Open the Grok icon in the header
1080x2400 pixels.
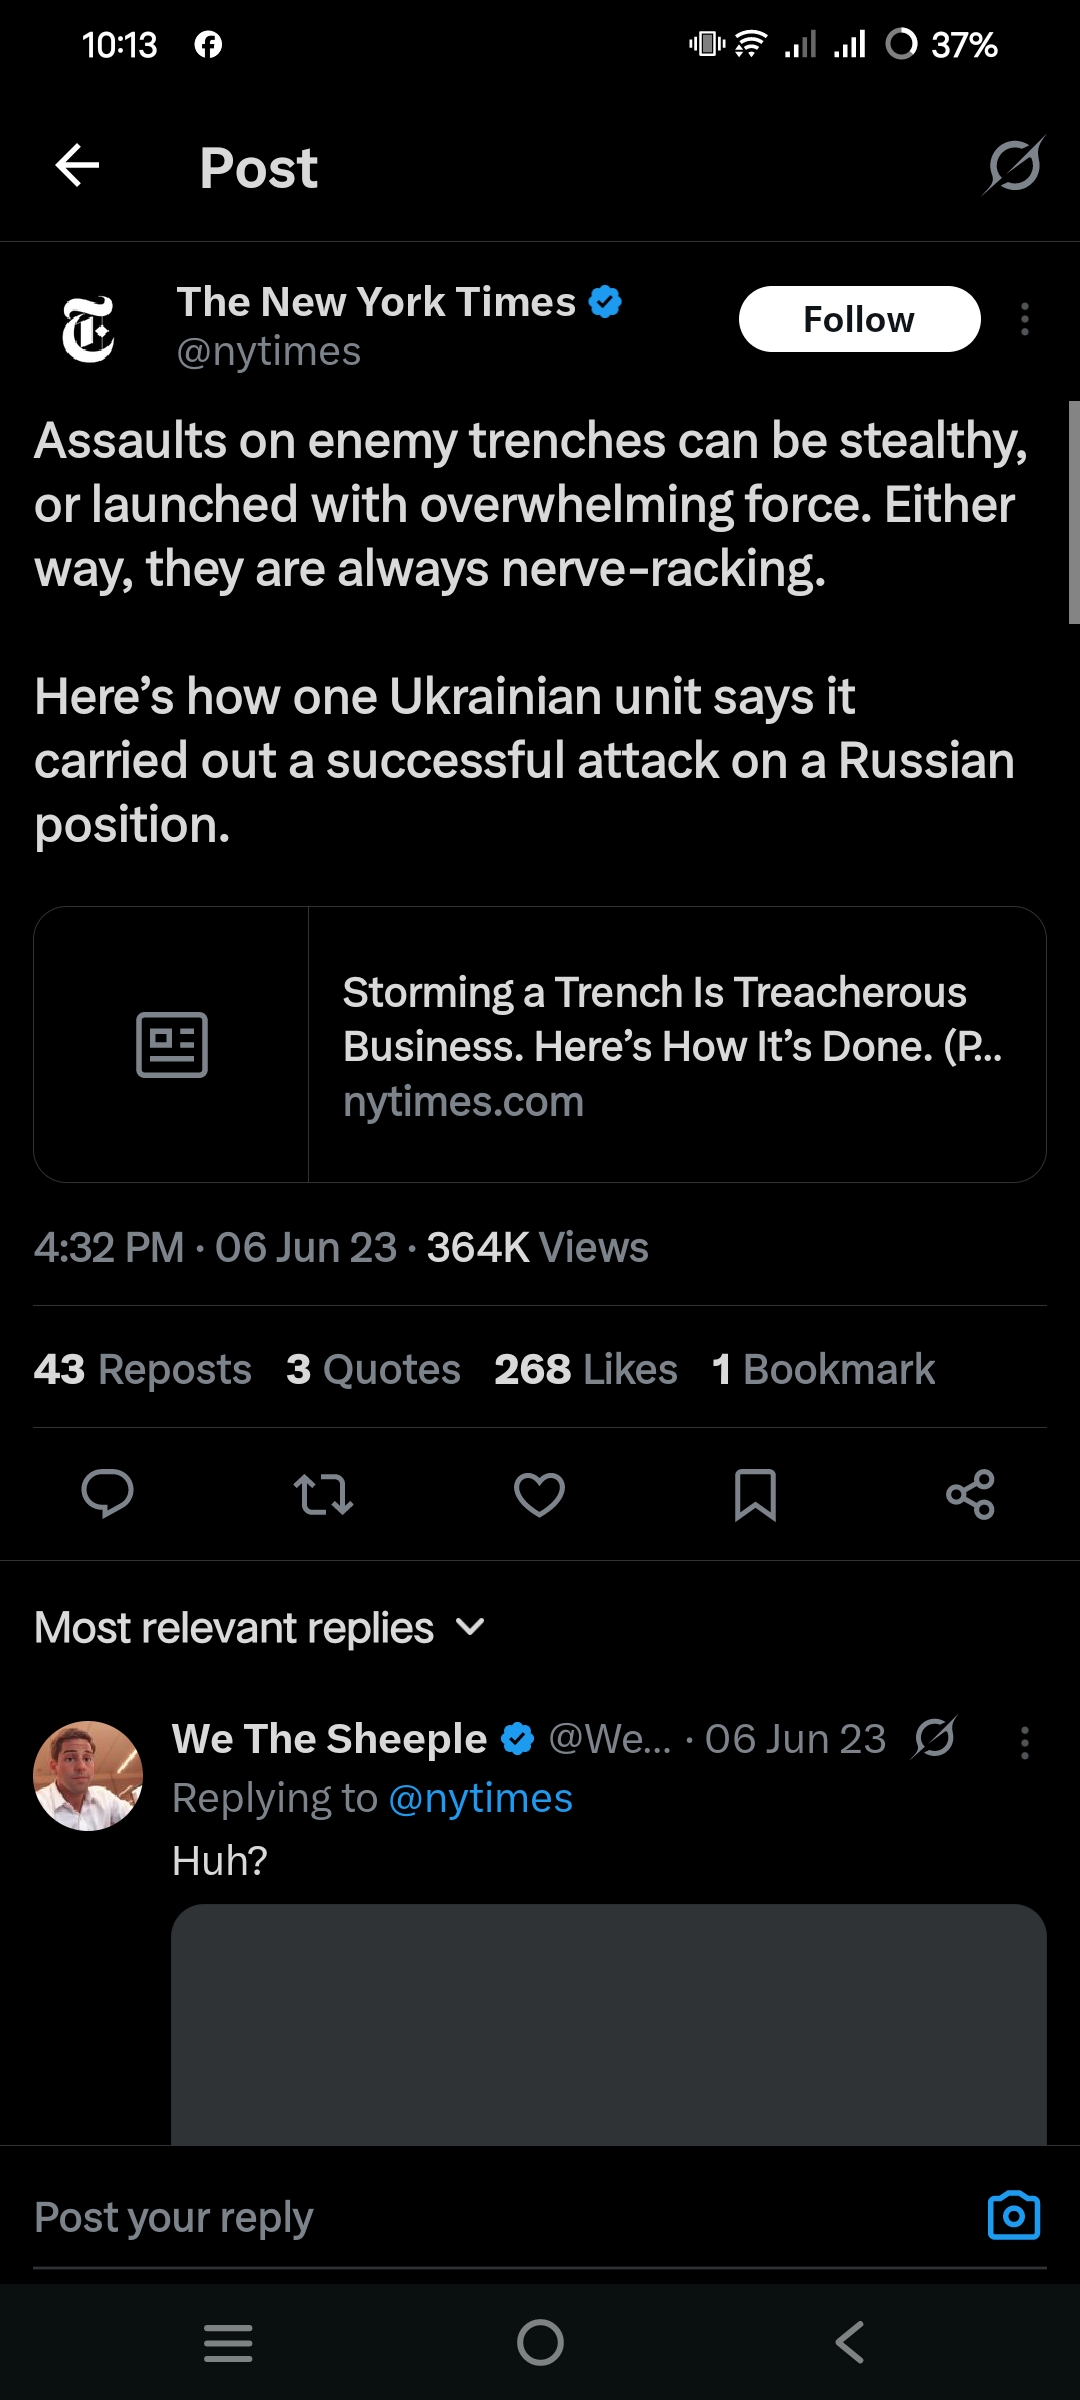point(1014,166)
